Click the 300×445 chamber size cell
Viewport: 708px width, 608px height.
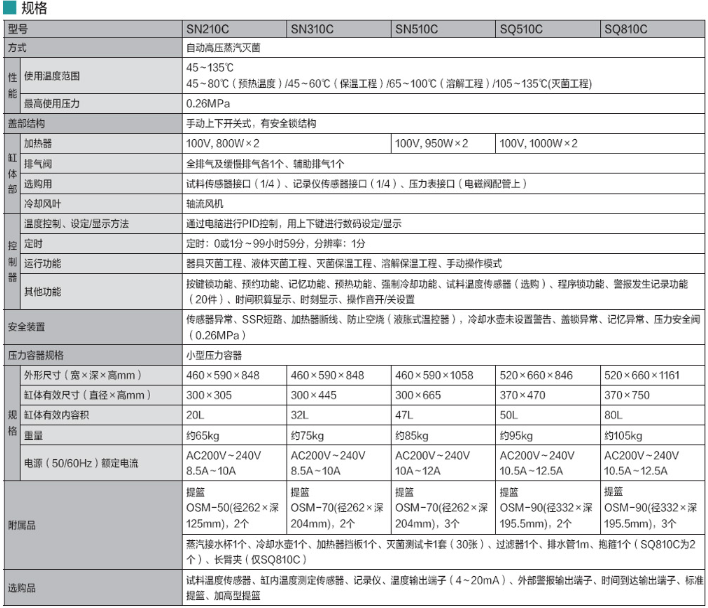click(x=339, y=395)
